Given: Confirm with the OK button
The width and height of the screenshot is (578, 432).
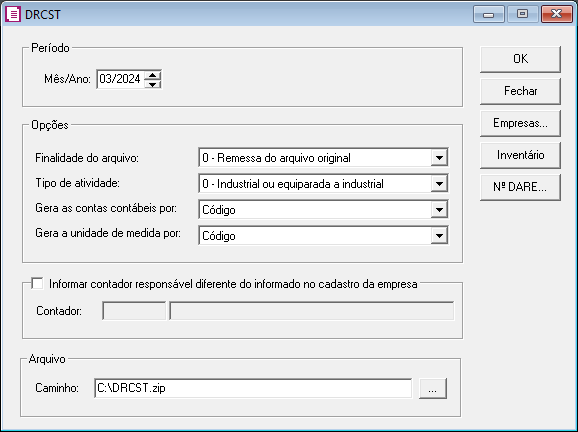Looking at the screenshot, I should tap(520, 59).
